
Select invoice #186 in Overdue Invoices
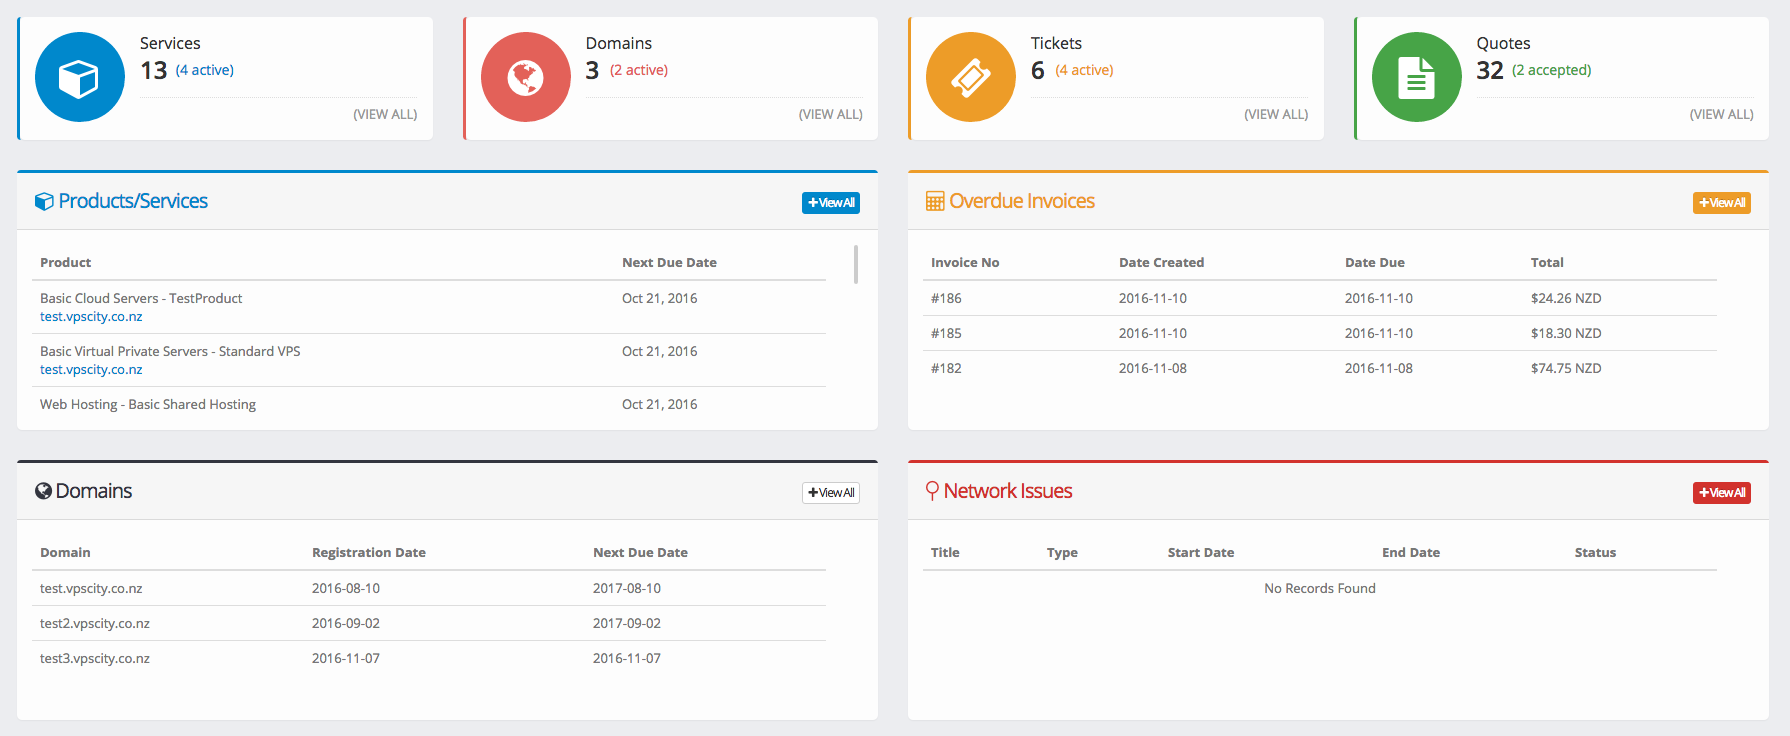point(946,299)
